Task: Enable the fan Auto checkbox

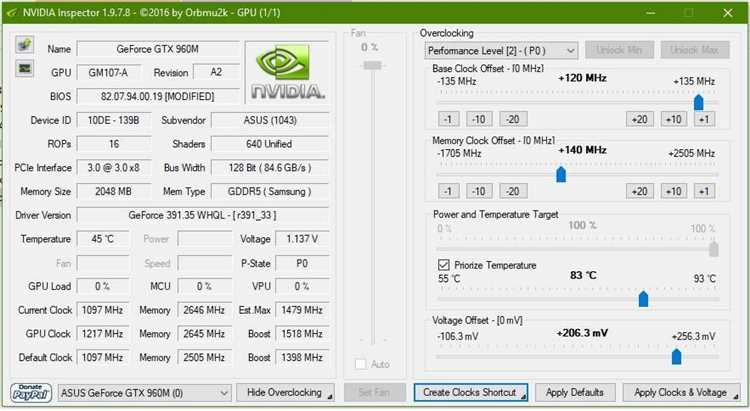Action: 361,364
